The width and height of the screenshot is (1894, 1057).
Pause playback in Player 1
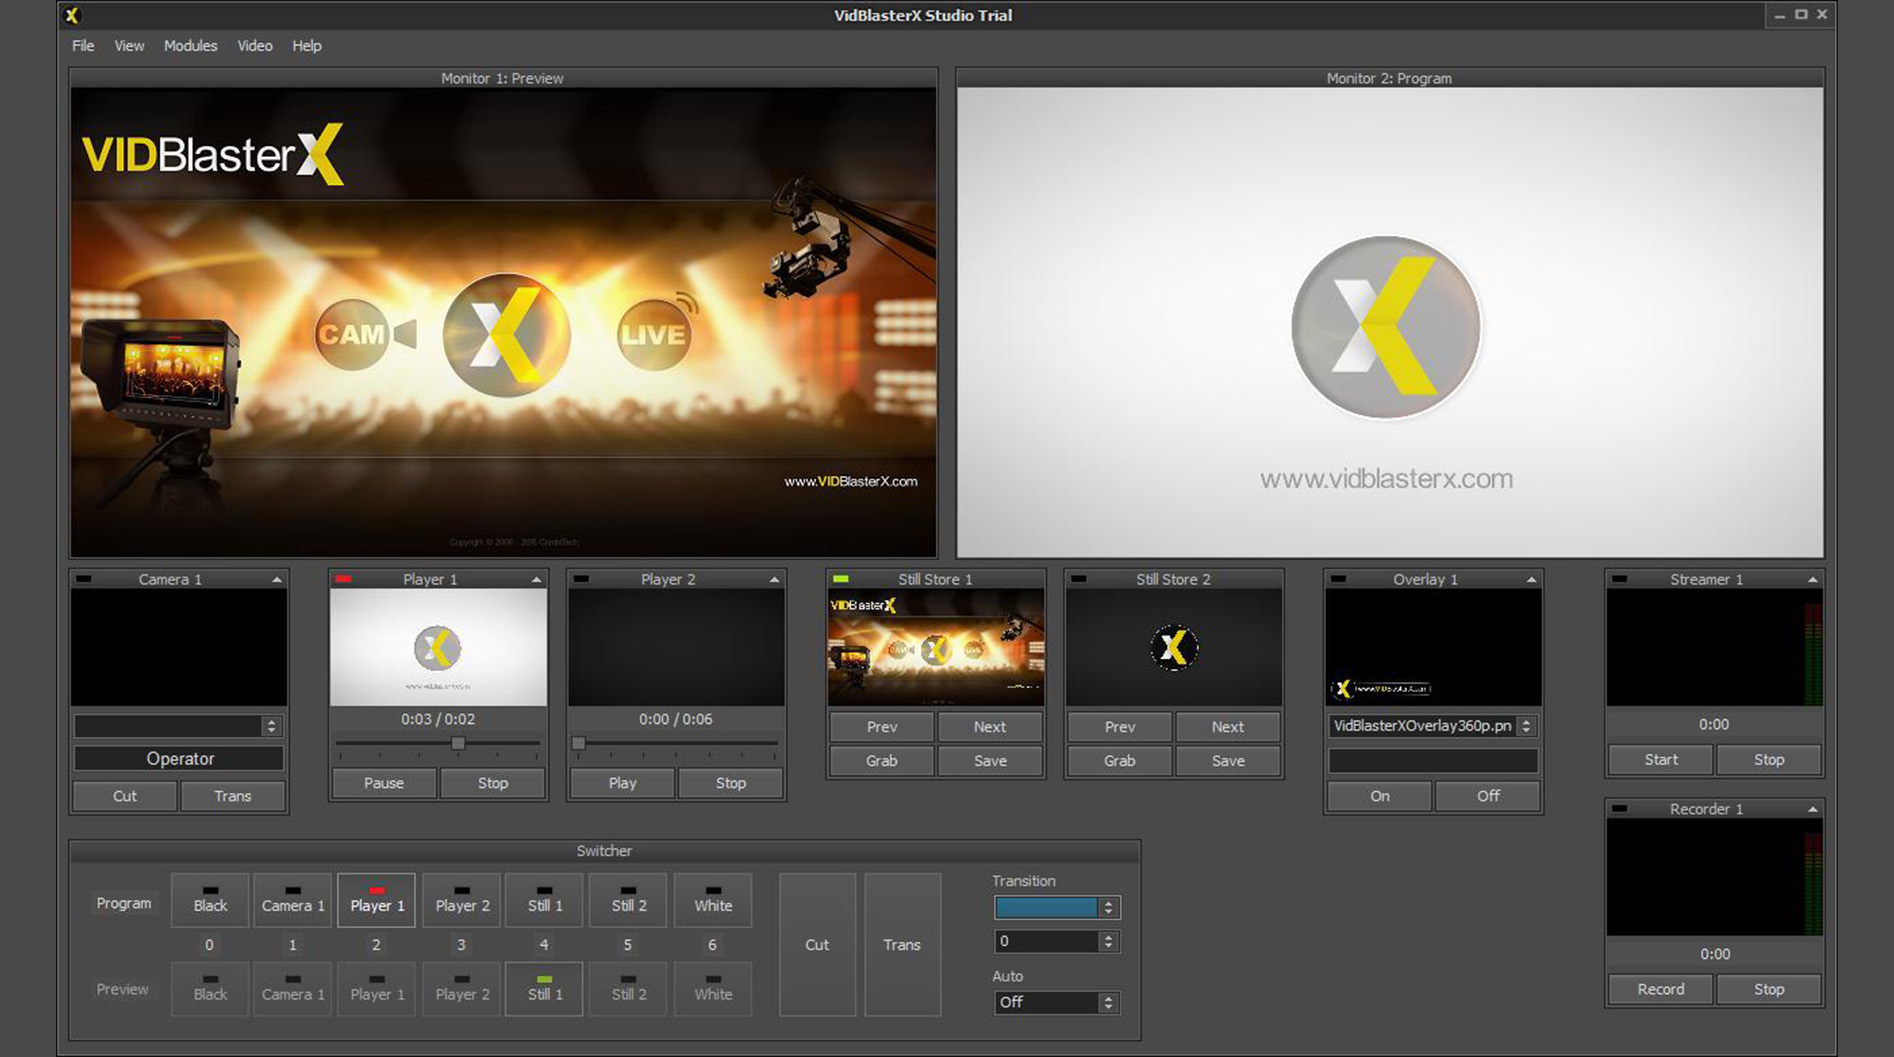[383, 783]
